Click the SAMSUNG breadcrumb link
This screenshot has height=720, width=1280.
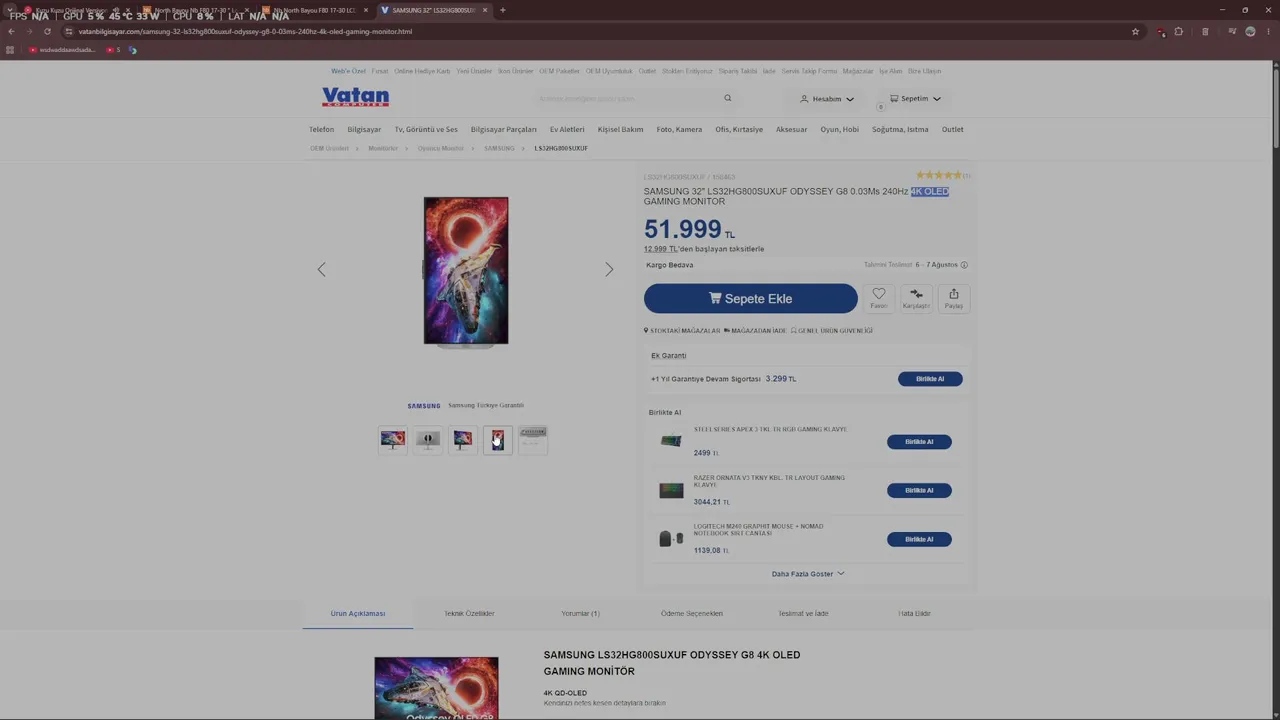click(x=499, y=148)
